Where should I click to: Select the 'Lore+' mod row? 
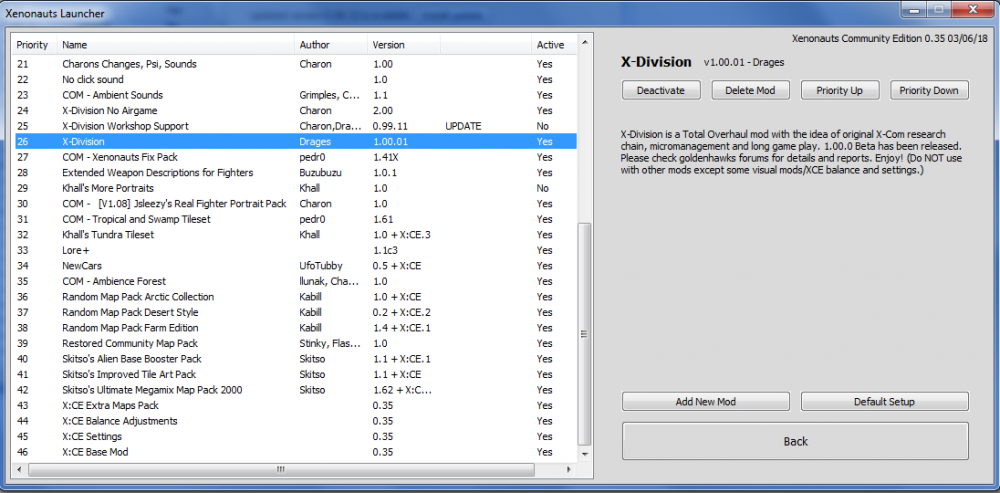point(295,250)
